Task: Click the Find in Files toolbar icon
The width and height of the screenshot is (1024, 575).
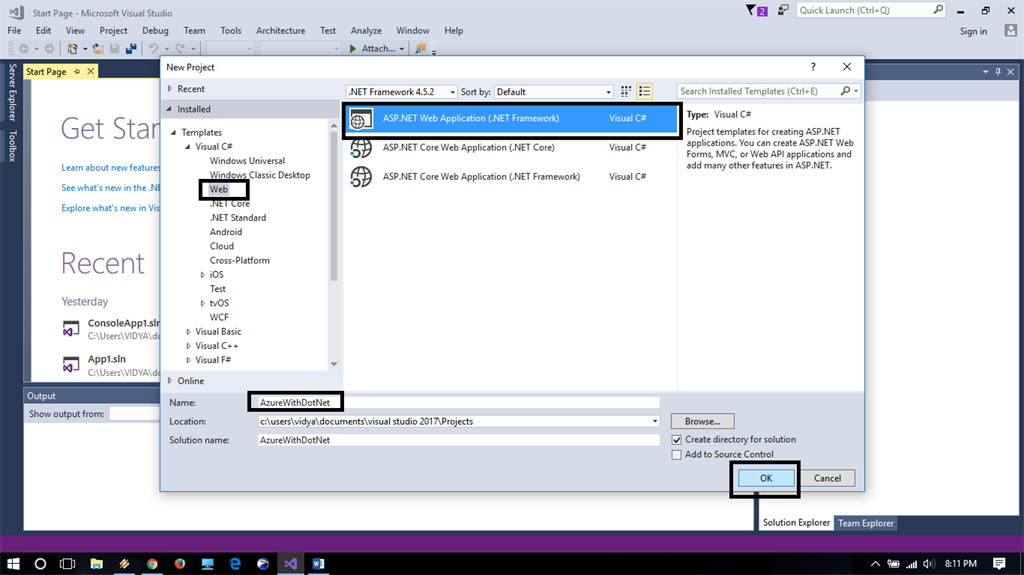Action: point(421,48)
